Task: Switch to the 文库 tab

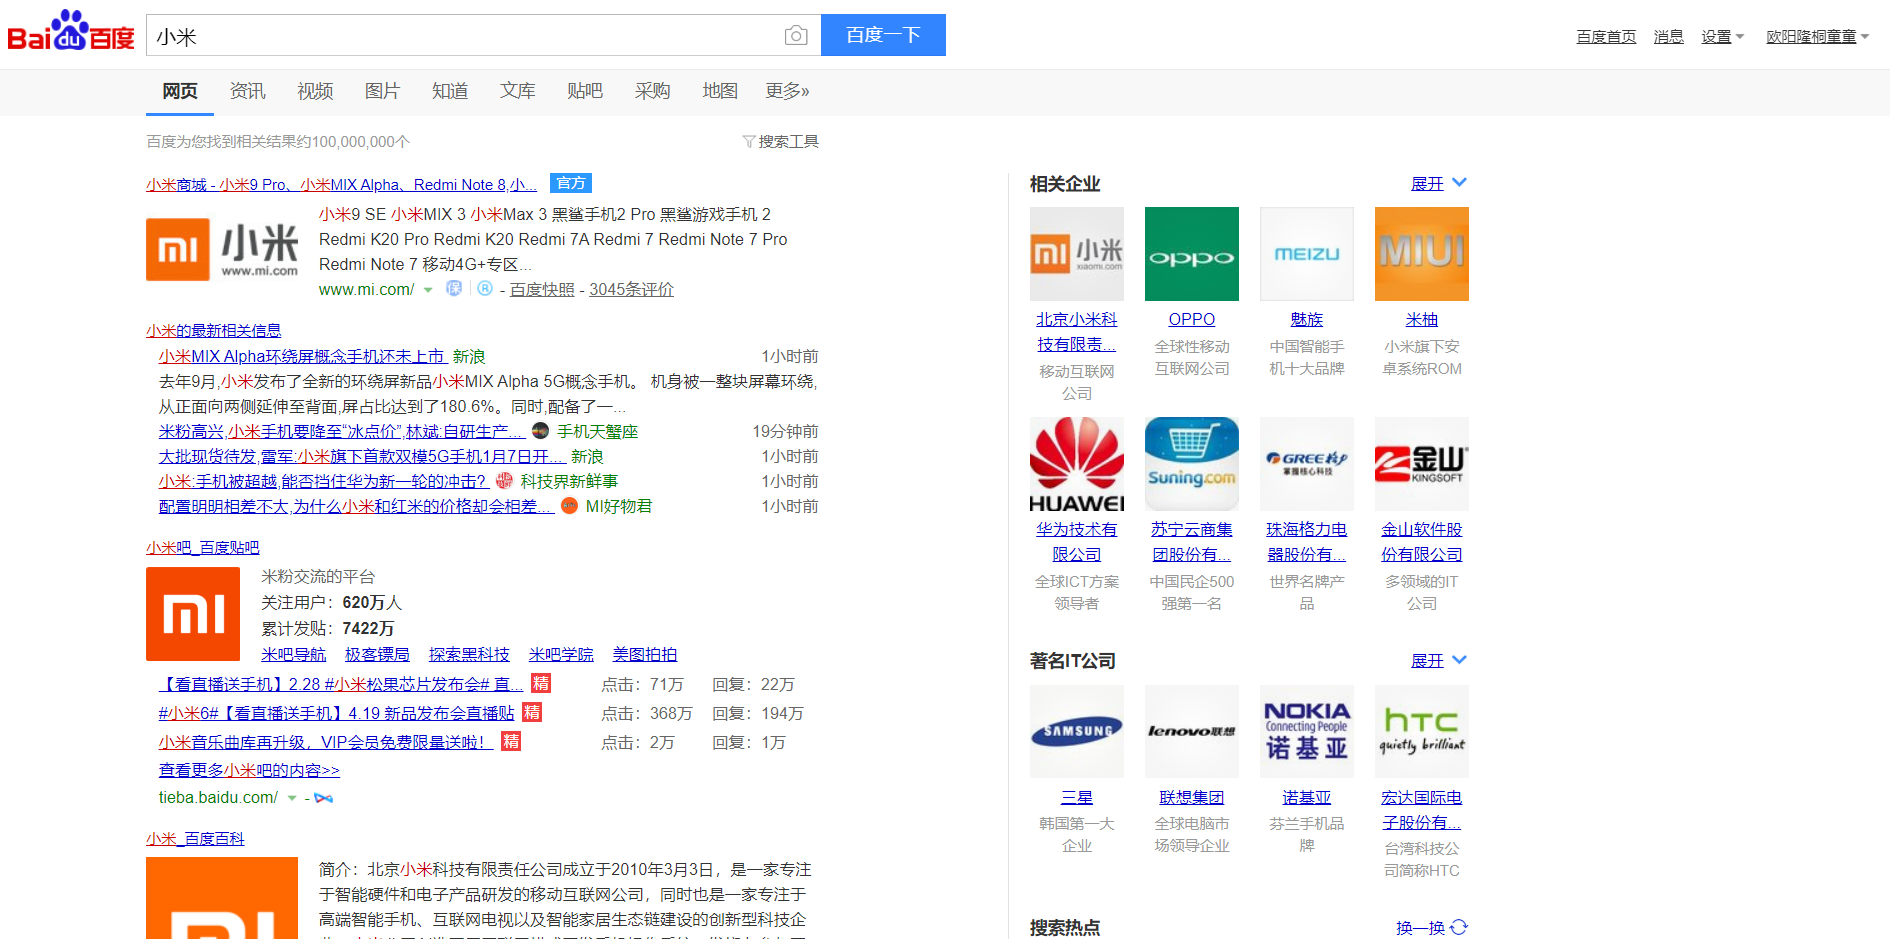Action: tap(517, 91)
